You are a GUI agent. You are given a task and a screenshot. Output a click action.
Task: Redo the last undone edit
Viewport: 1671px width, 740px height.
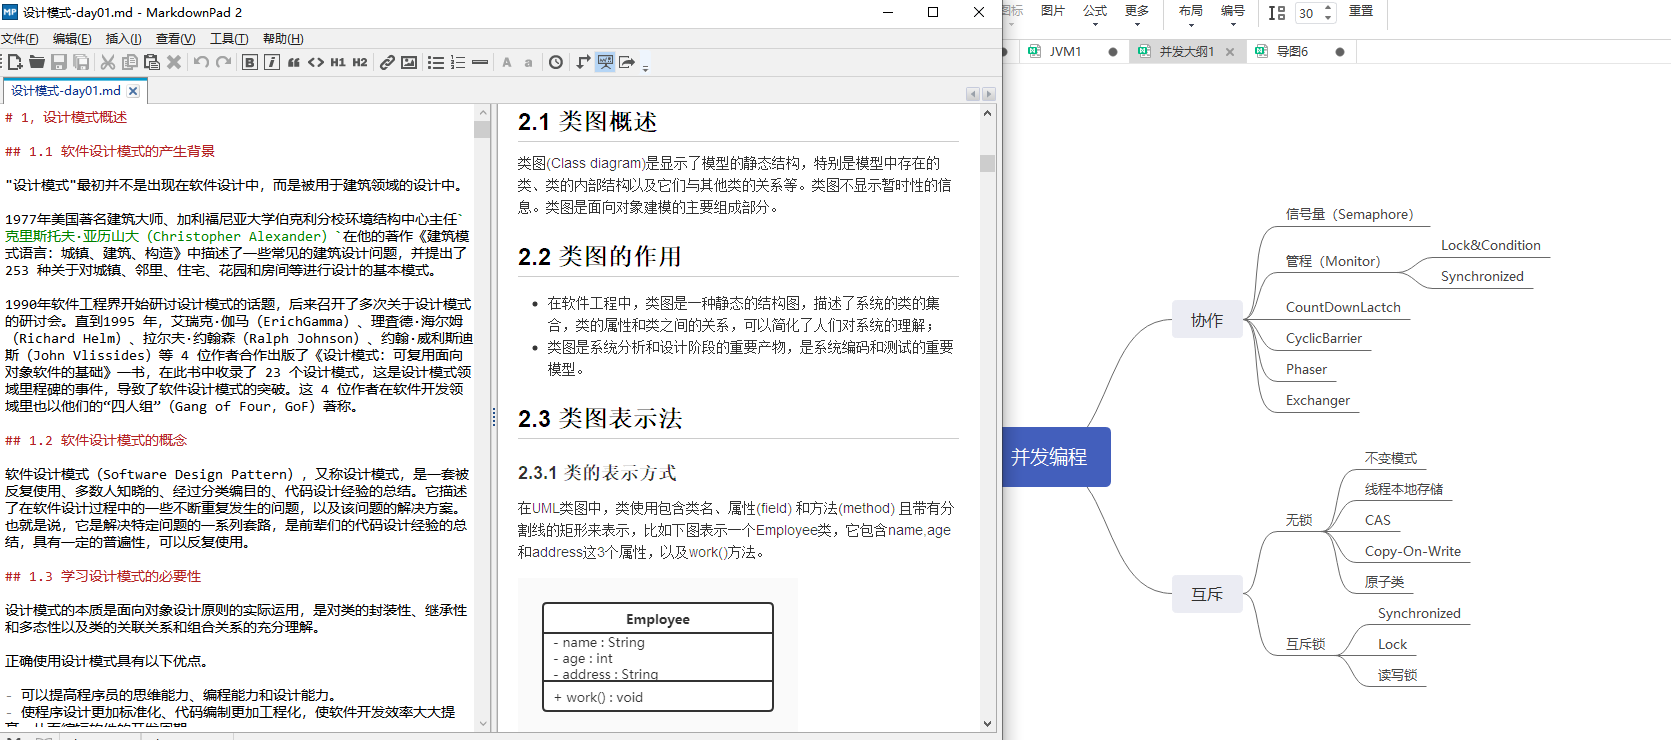[x=223, y=62]
